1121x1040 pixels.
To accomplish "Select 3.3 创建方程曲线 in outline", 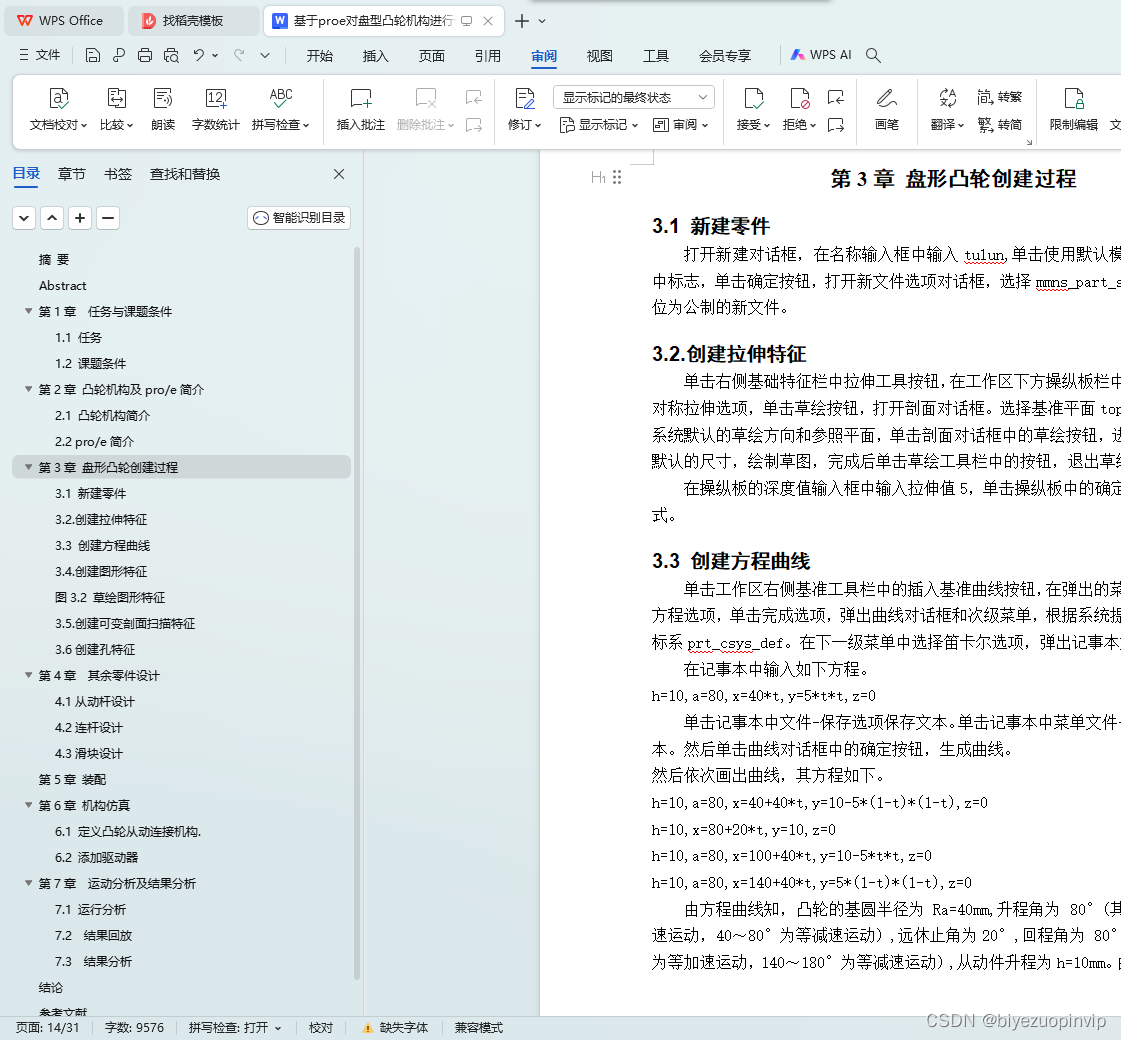I will [102, 545].
